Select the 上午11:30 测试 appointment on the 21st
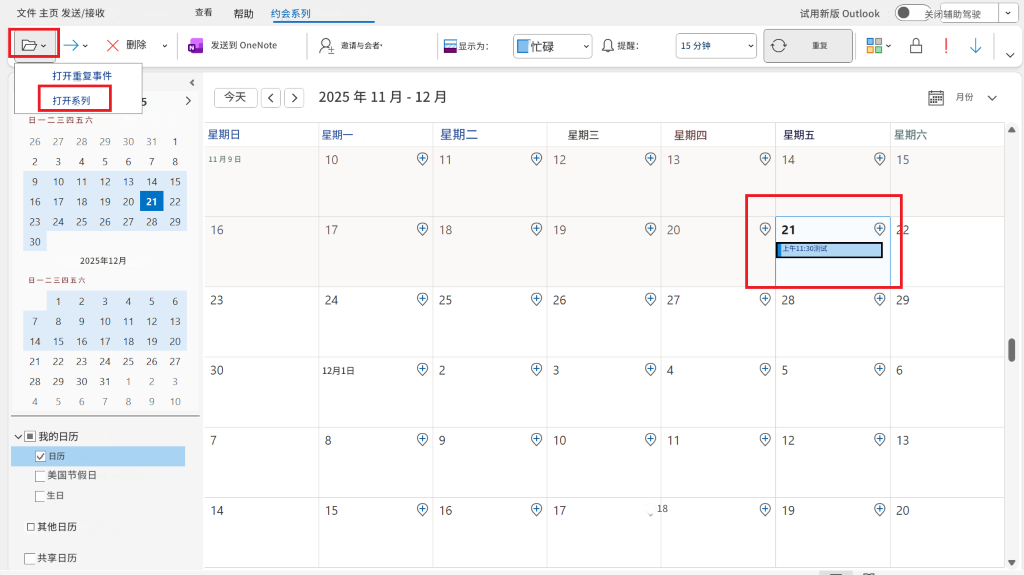 pyautogui.click(x=829, y=250)
